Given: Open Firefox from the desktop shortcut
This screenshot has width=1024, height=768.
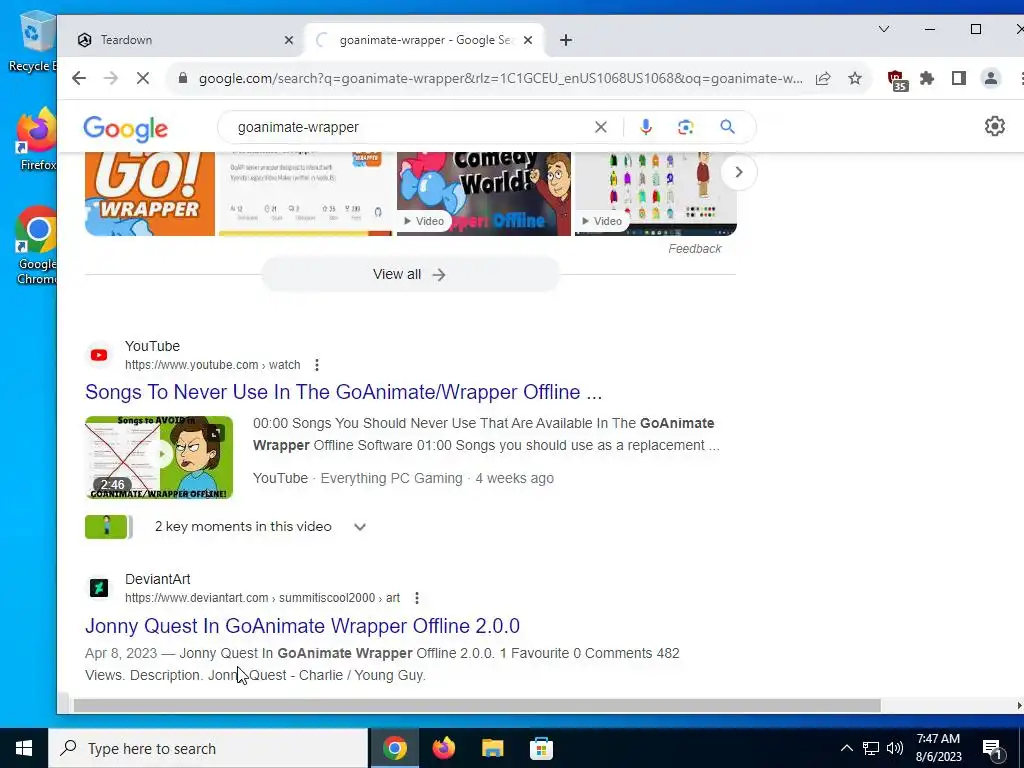Looking at the screenshot, I should pos(37,139).
